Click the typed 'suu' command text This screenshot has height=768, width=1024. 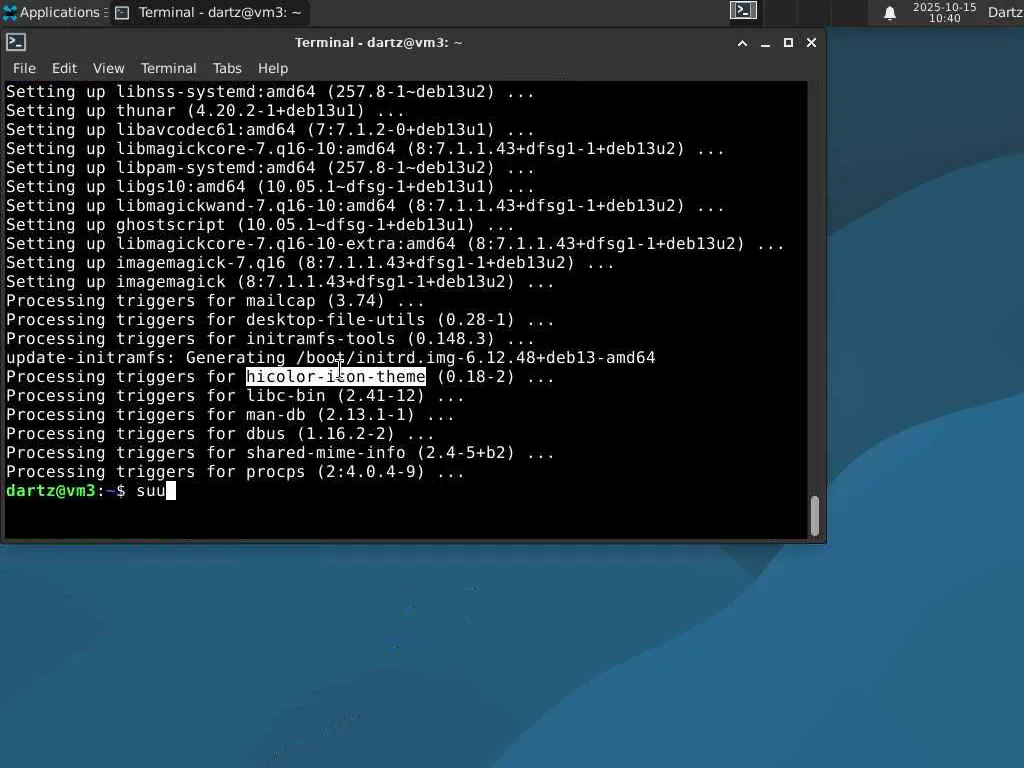click(x=151, y=490)
